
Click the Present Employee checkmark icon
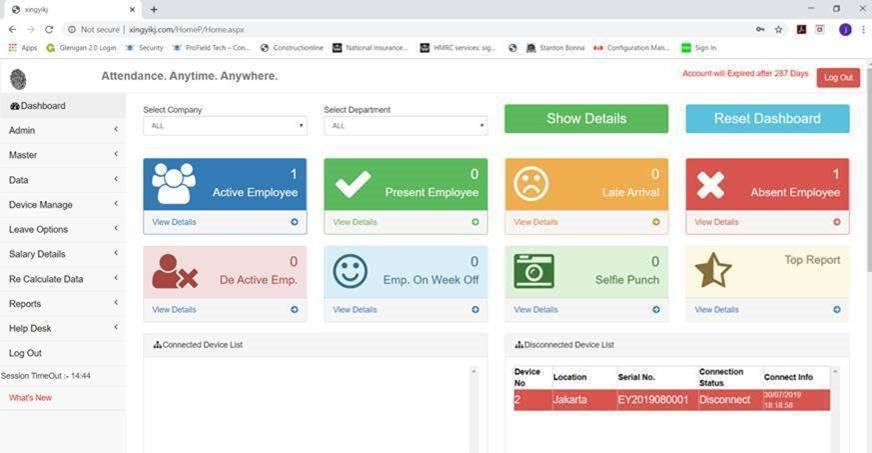point(353,183)
